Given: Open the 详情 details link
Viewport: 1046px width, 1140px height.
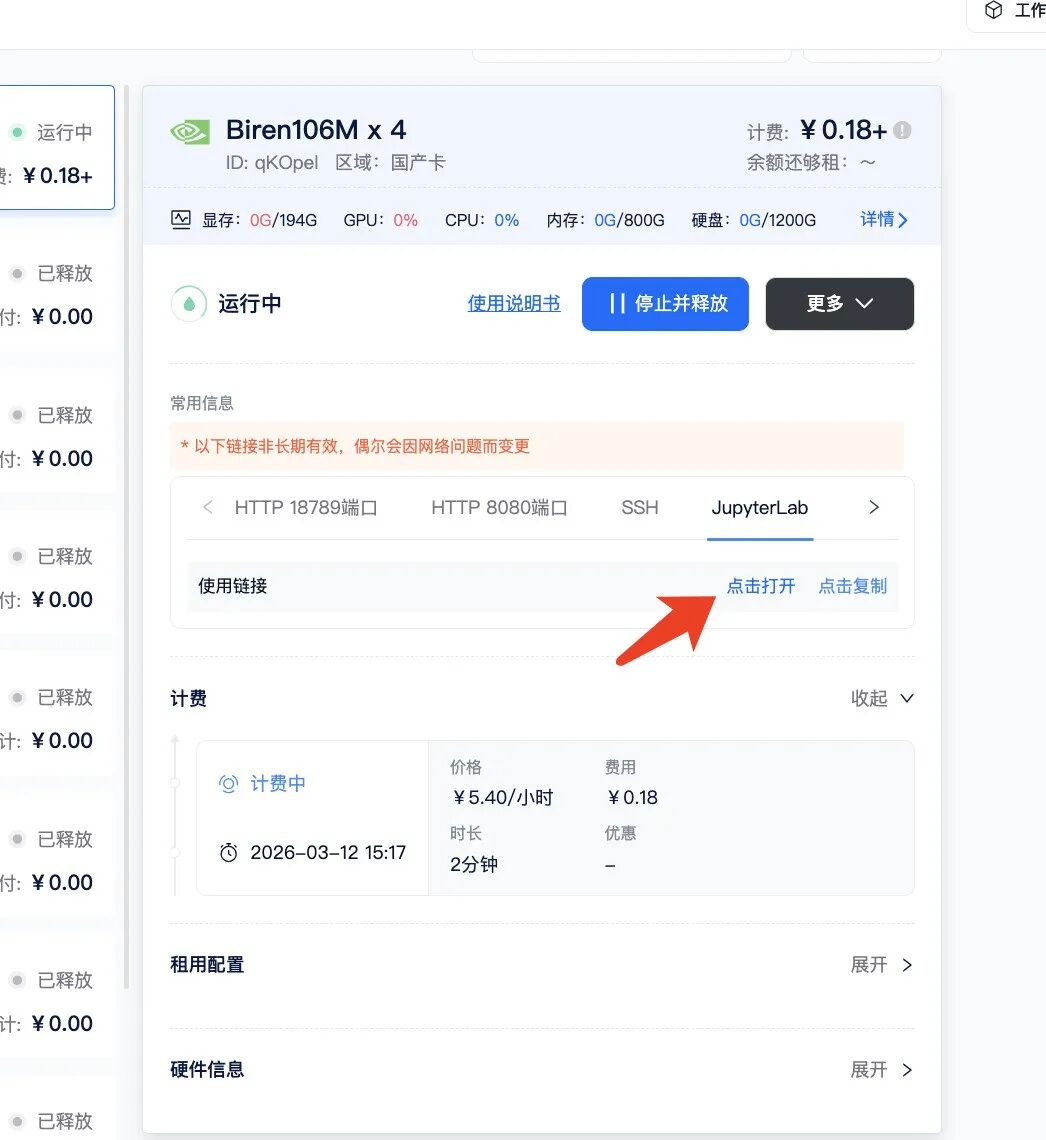Looking at the screenshot, I should pos(883,220).
